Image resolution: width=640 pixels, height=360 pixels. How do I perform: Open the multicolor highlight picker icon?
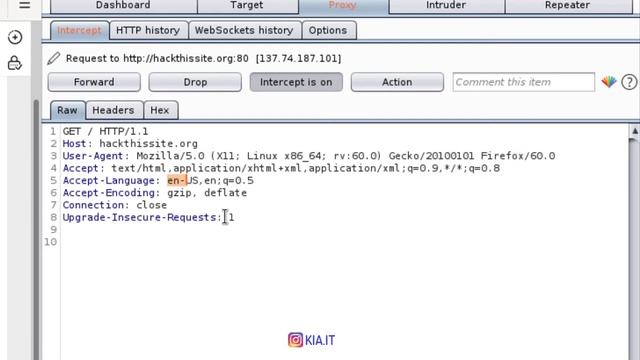click(x=609, y=82)
